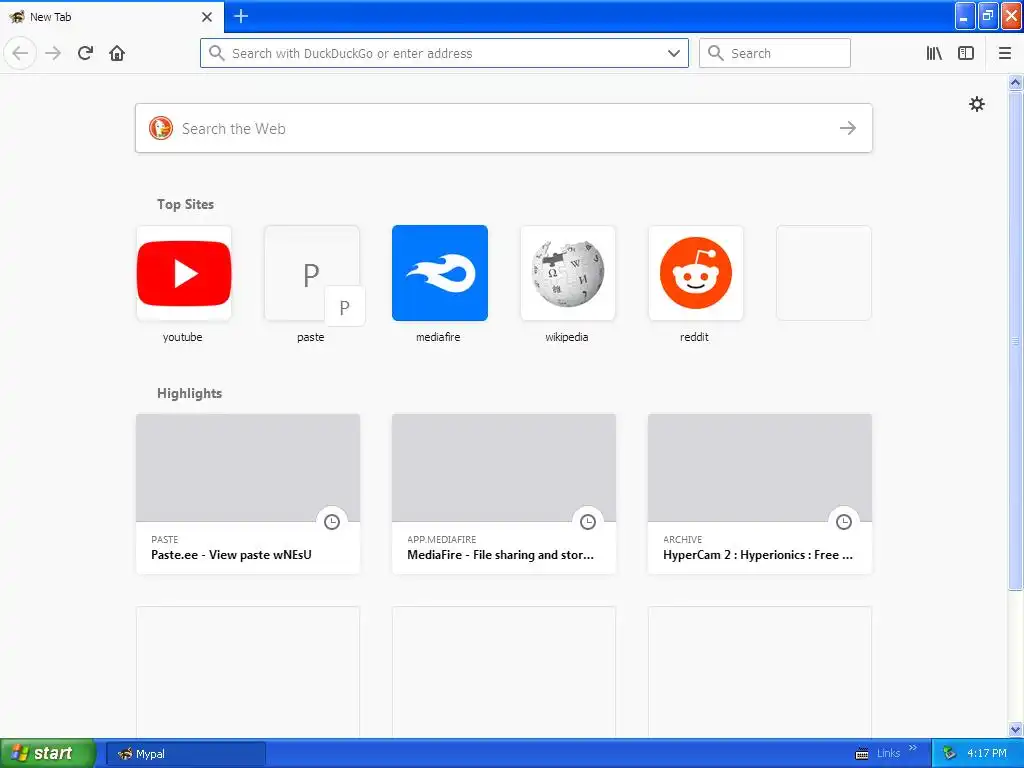Open the Library bookmarks icon
1024x768 pixels.
click(x=935, y=53)
